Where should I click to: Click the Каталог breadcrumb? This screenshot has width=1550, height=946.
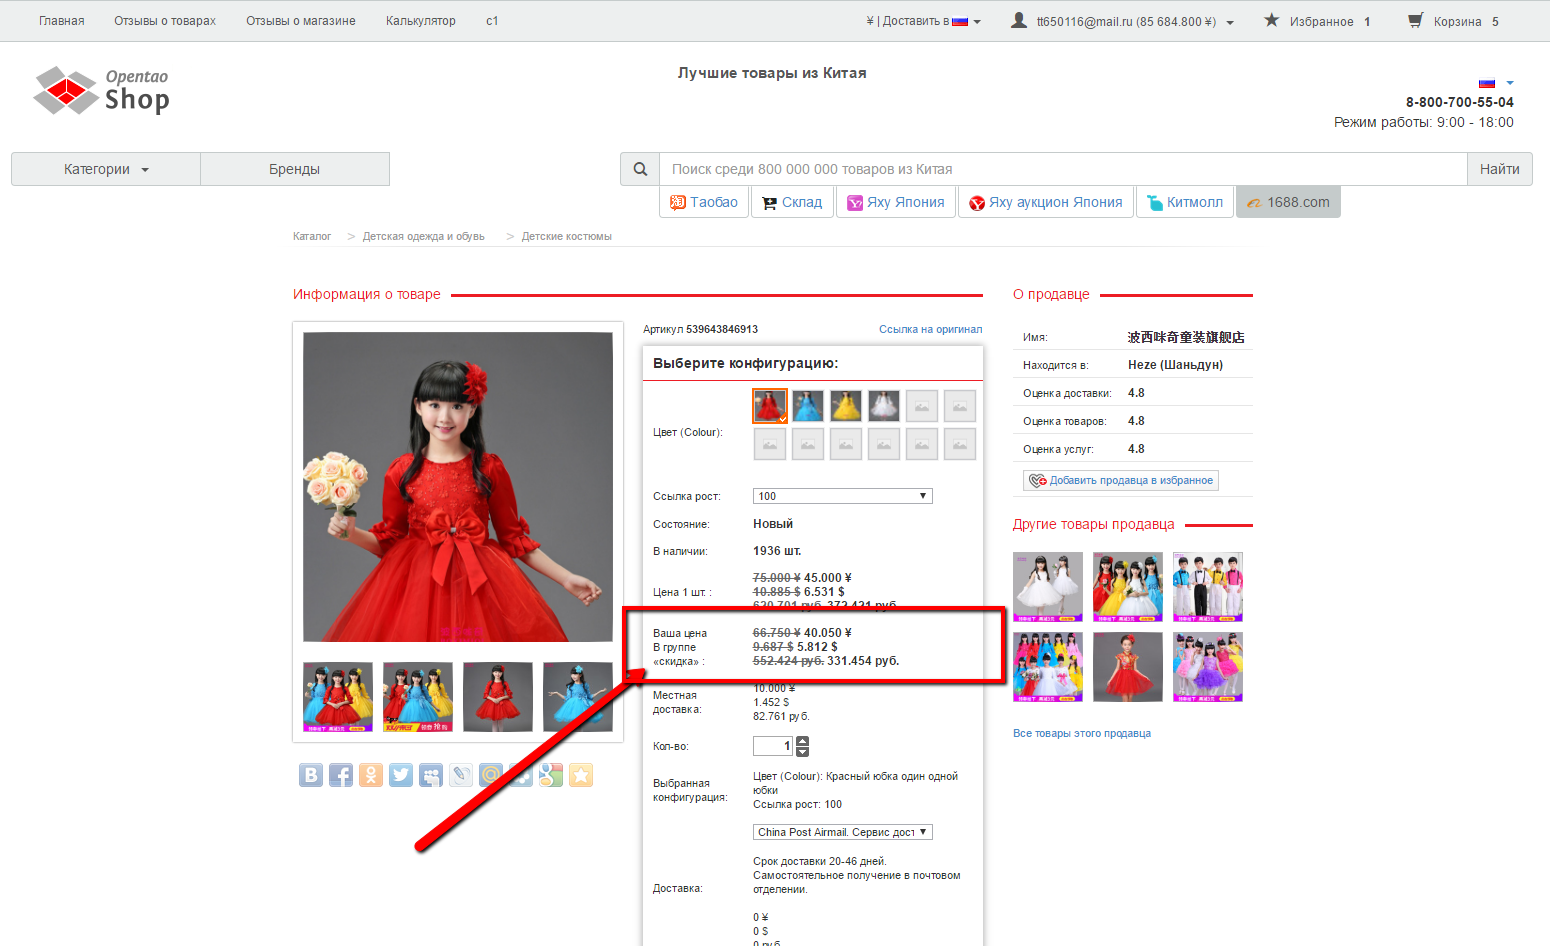312,236
